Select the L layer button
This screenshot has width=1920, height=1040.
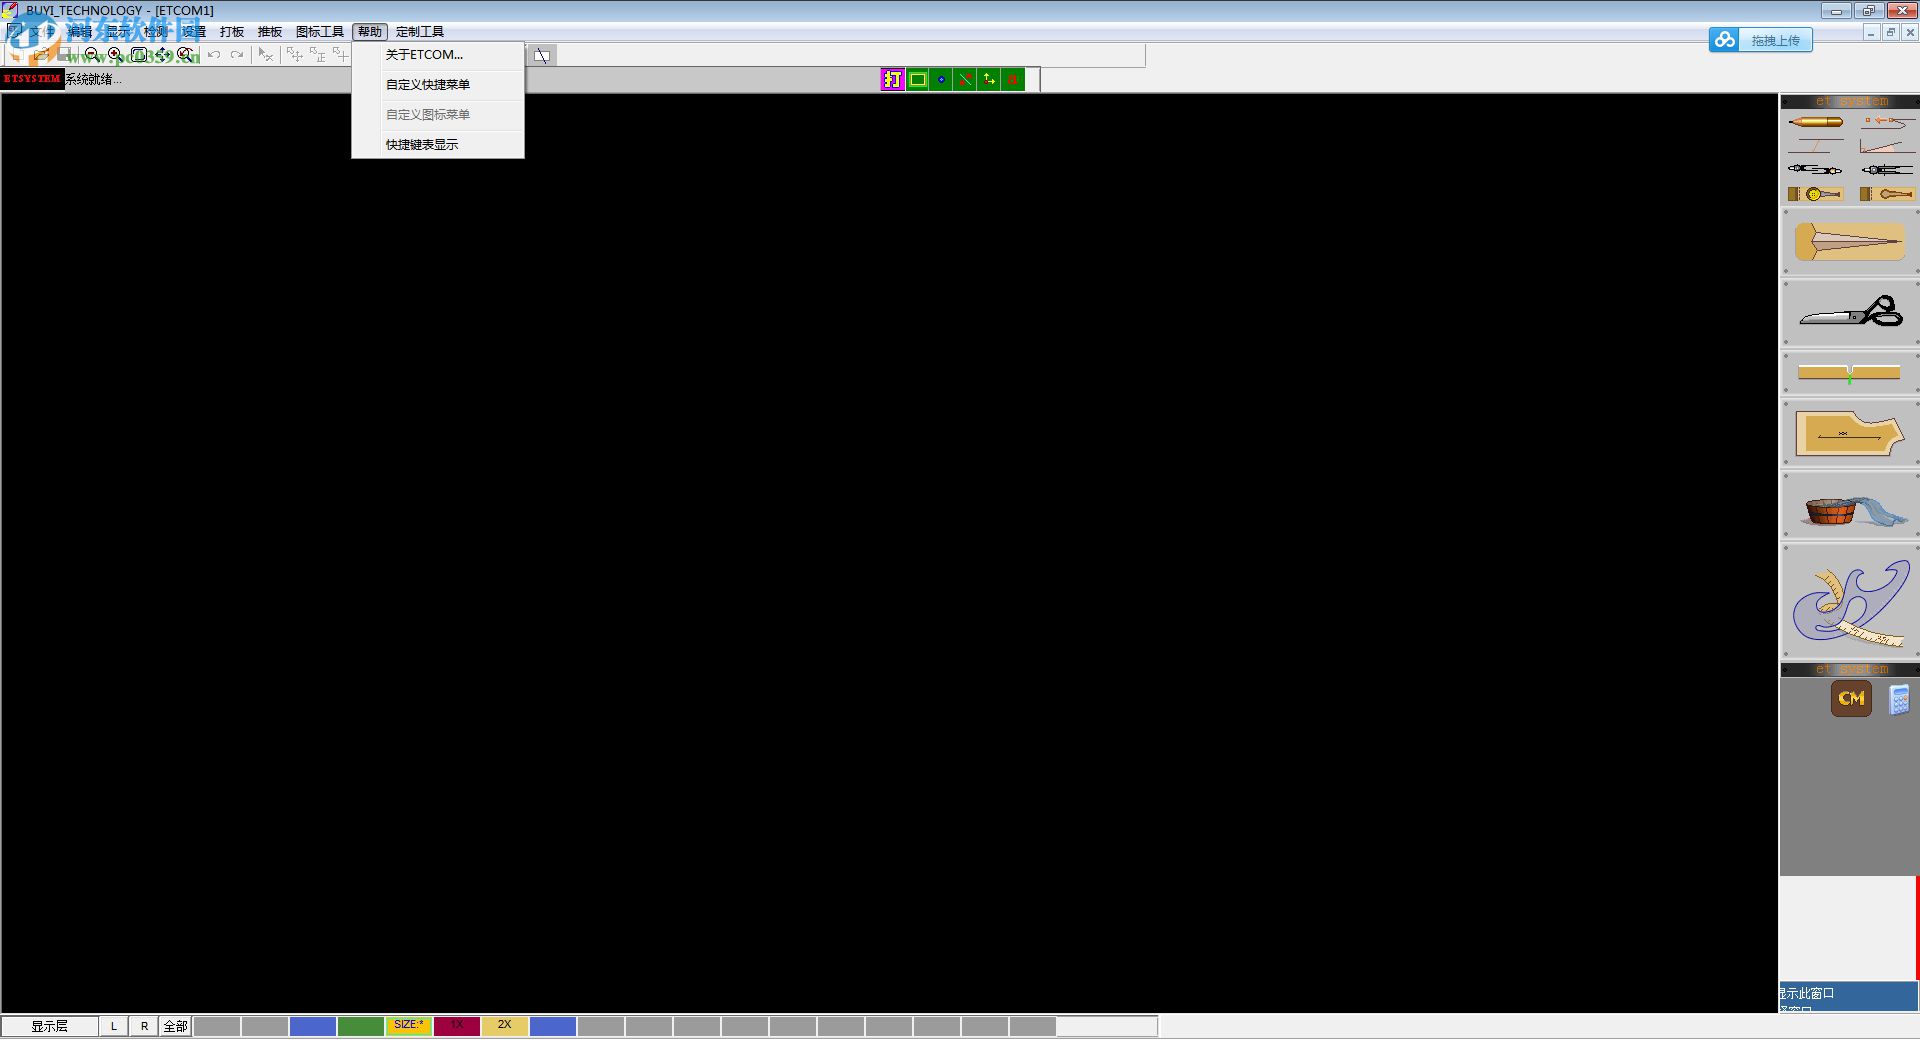point(114,1026)
